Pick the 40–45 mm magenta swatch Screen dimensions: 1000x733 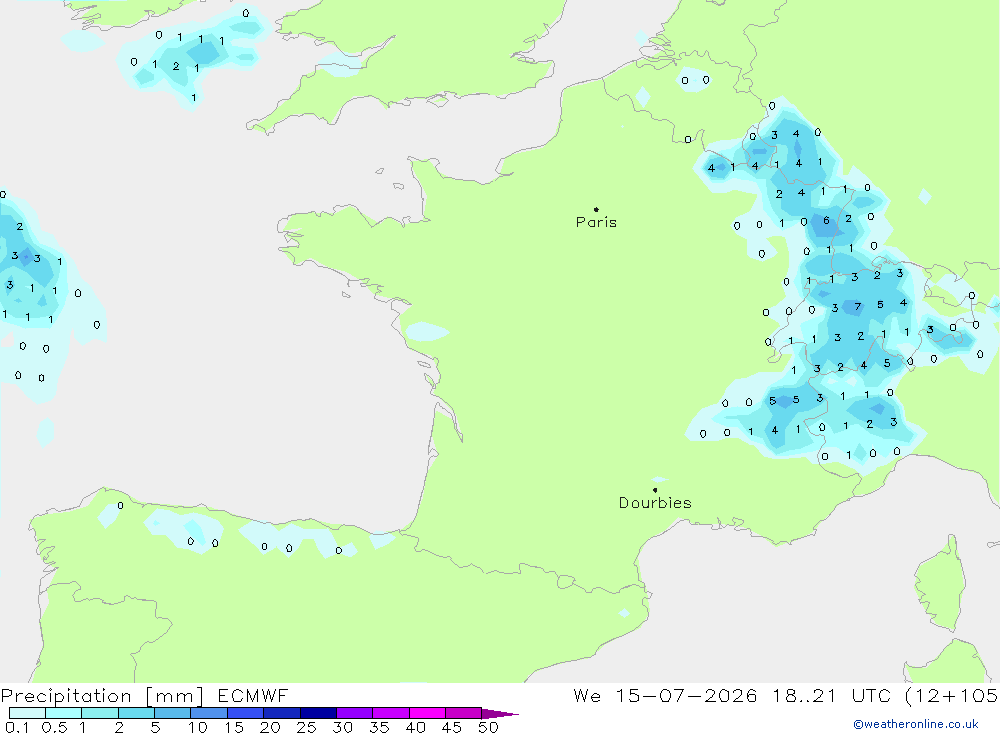point(427,713)
